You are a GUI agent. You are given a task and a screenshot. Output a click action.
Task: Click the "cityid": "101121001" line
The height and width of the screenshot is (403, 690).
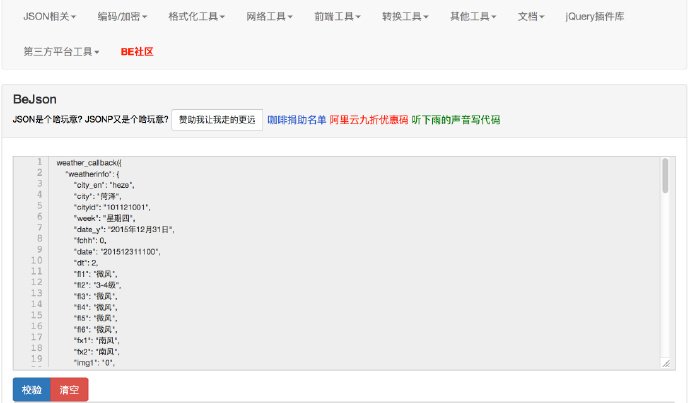coord(112,207)
